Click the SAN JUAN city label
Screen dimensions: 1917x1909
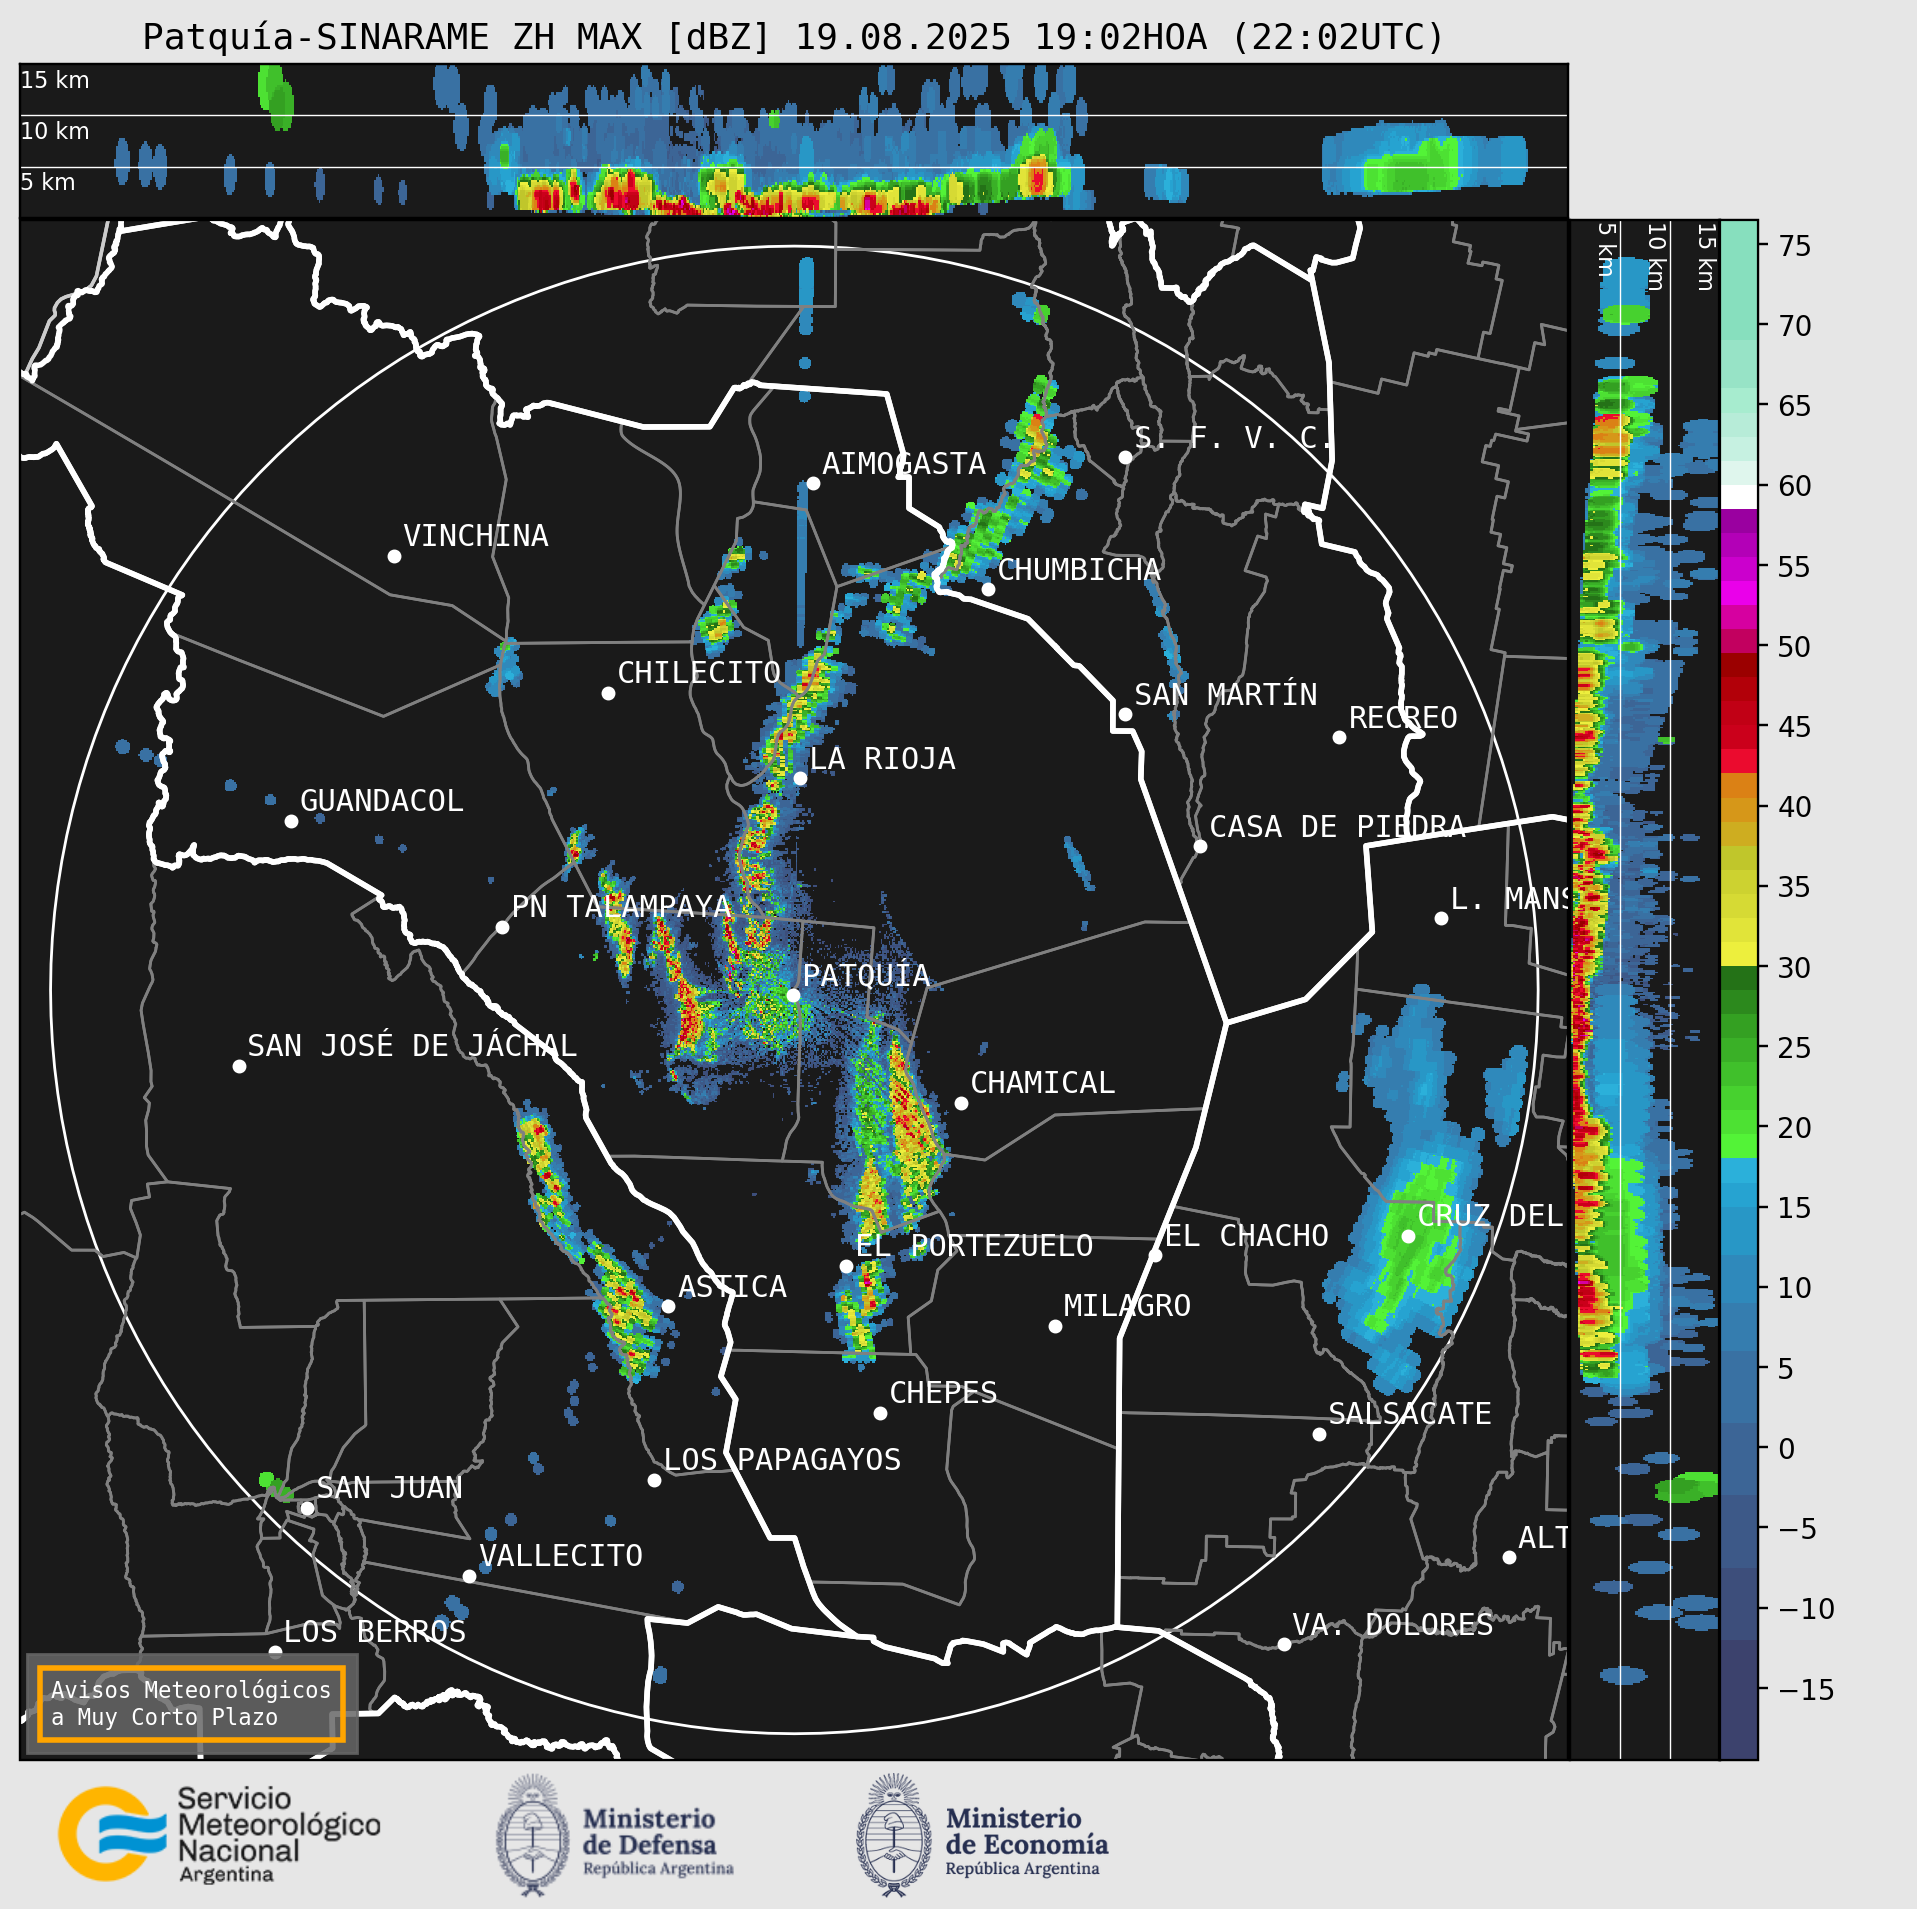point(389,1487)
